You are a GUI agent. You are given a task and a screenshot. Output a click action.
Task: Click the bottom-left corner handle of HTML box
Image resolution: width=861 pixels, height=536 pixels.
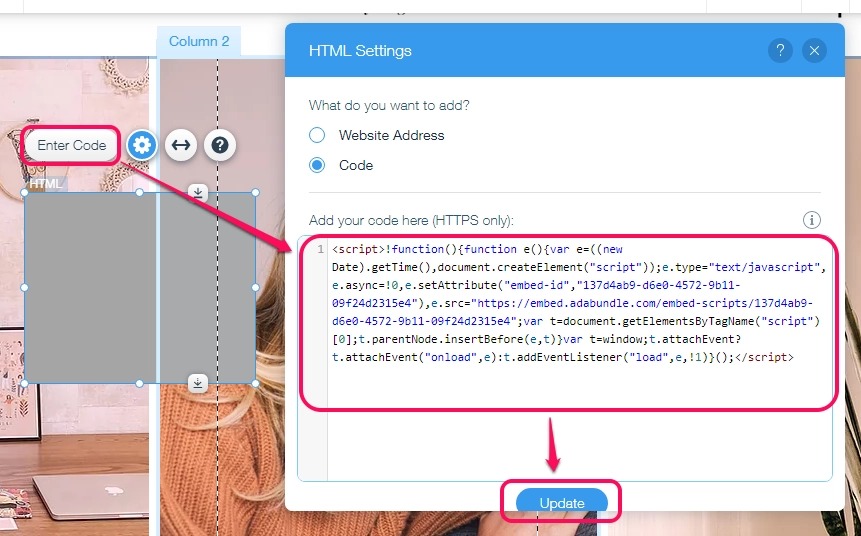coord(25,383)
